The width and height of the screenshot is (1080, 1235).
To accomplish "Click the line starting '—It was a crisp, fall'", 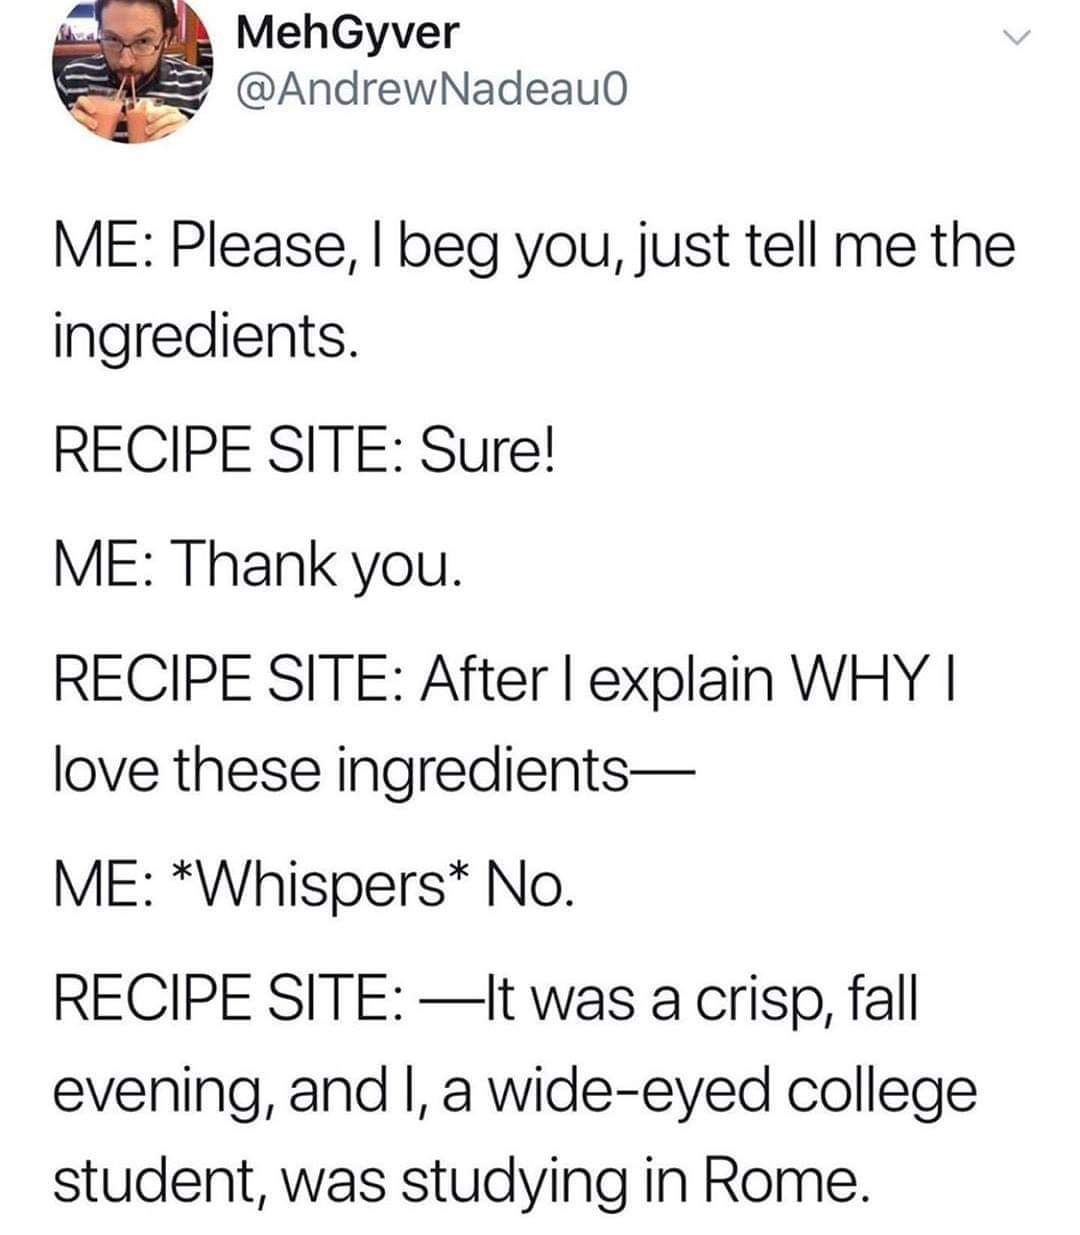I will click(488, 998).
